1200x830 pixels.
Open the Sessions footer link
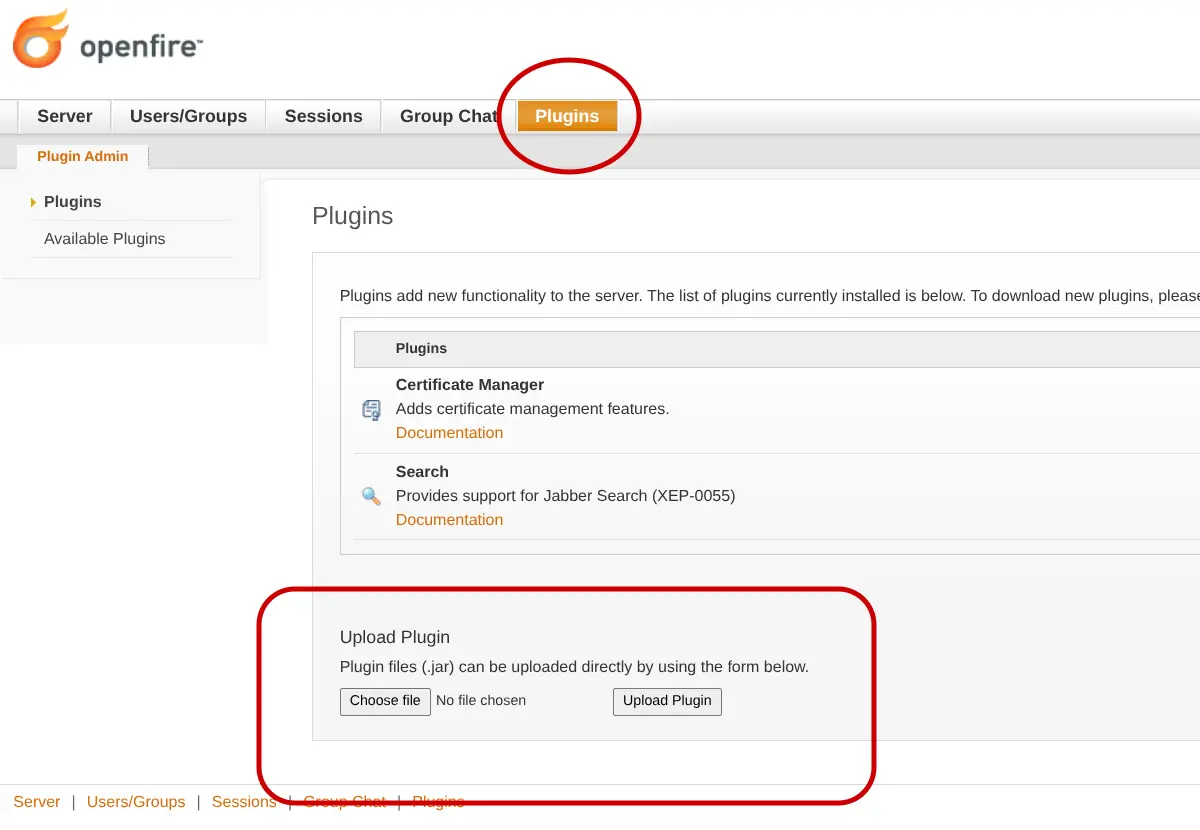244,801
